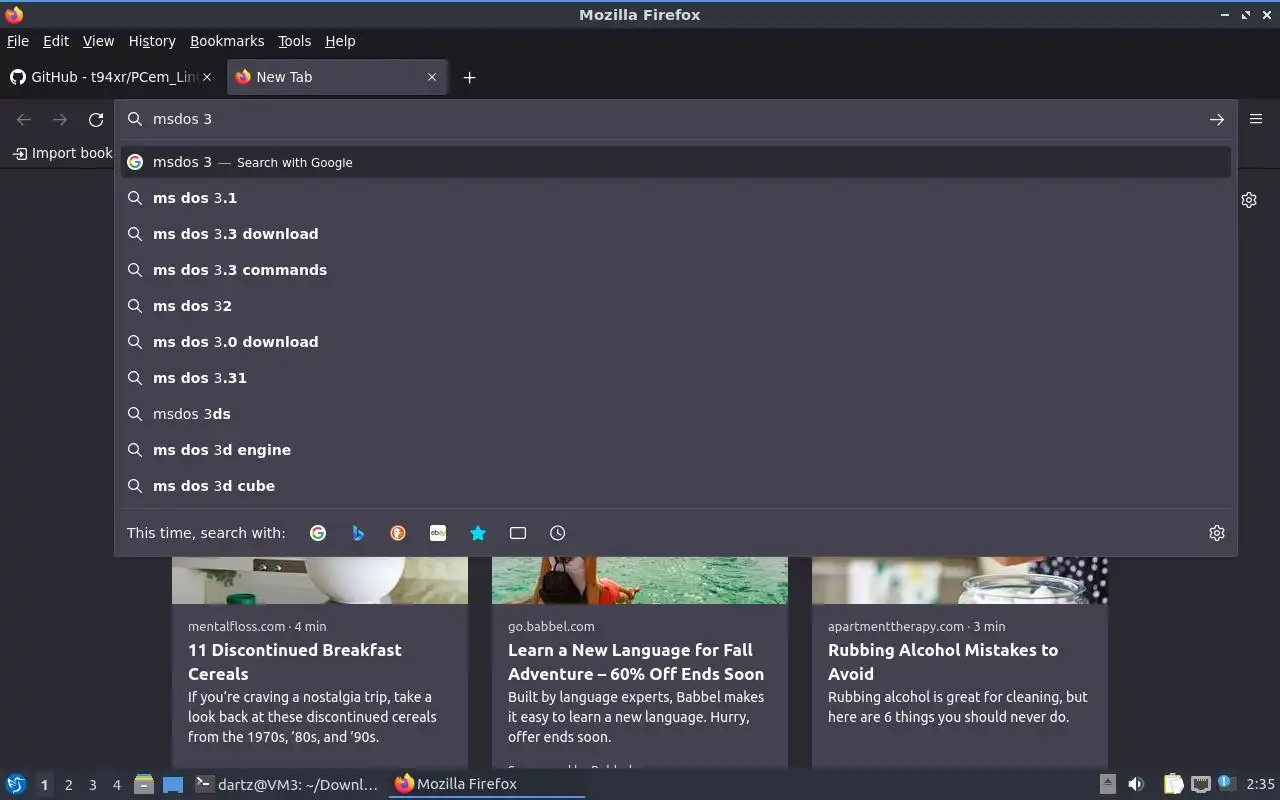This screenshot has width=1280, height=800.
Task: Switch to workspace 3 in taskbar
Action: pyautogui.click(x=92, y=785)
